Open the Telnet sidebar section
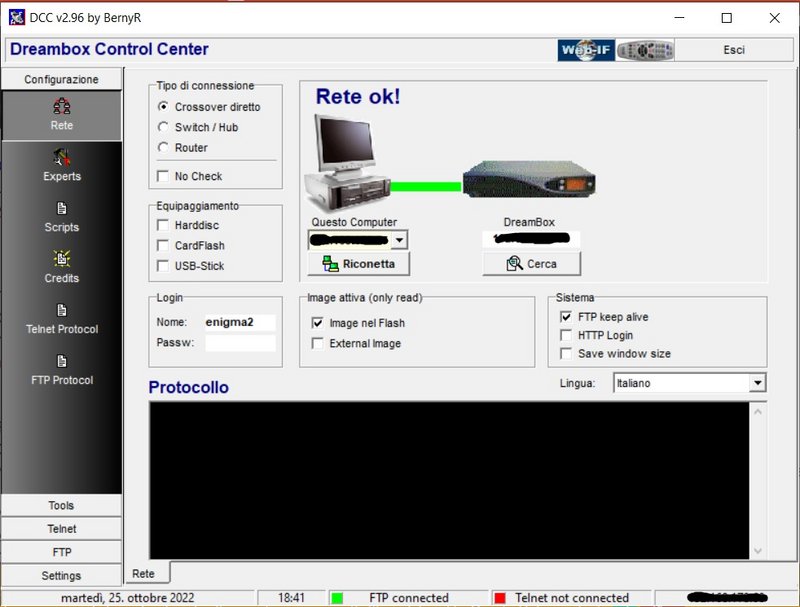Screen dimensions: 800x607 click(x=61, y=529)
